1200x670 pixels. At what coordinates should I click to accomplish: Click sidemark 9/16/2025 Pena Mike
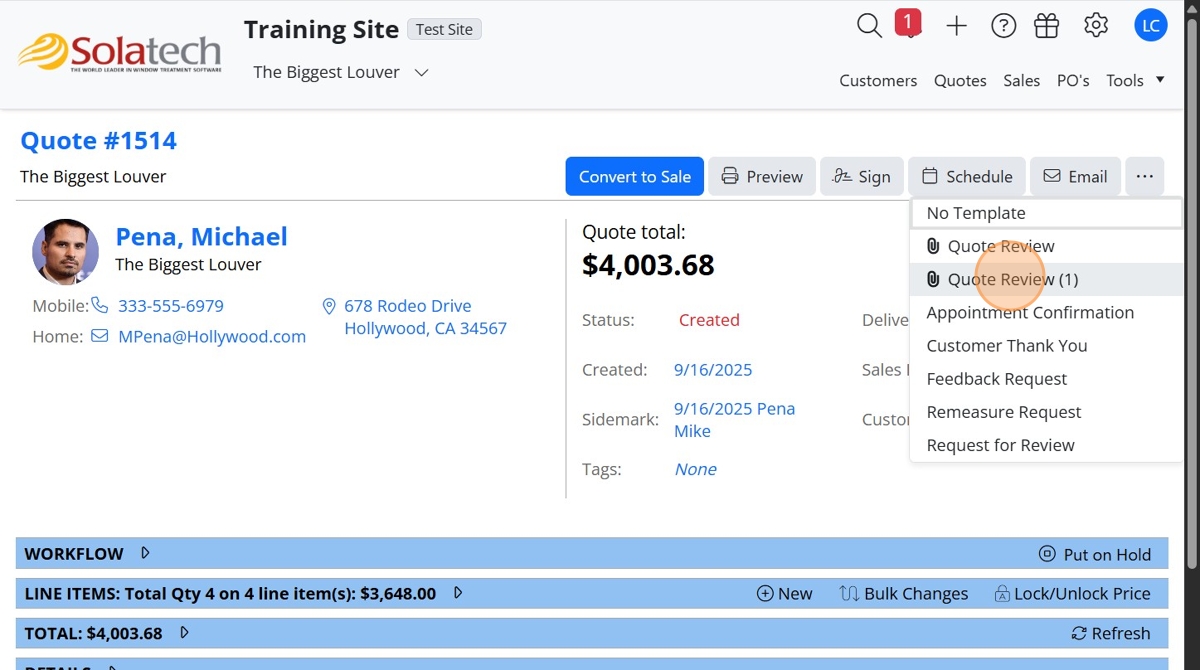point(734,420)
